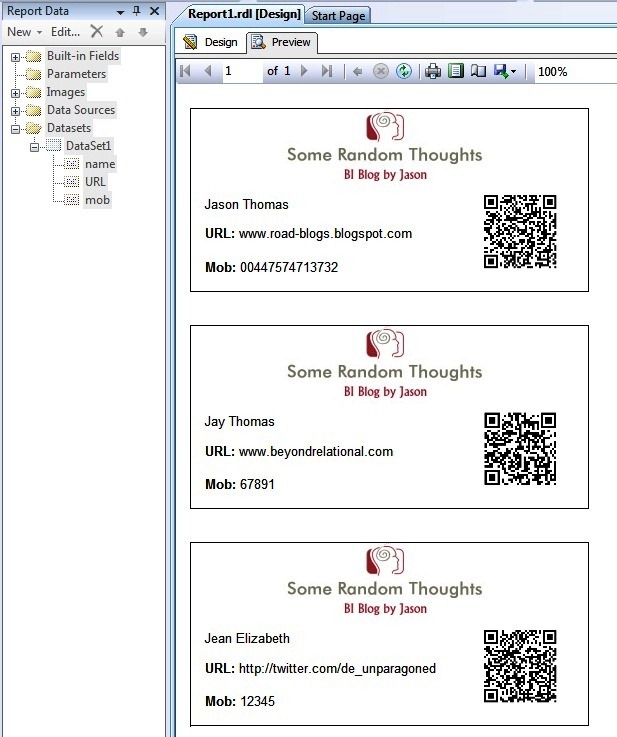Image resolution: width=617 pixels, height=737 pixels.
Task: Select the name field
Action: tap(100, 164)
